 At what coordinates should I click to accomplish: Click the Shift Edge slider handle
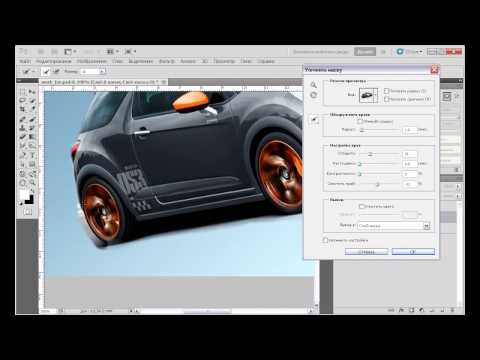pos(378,184)
